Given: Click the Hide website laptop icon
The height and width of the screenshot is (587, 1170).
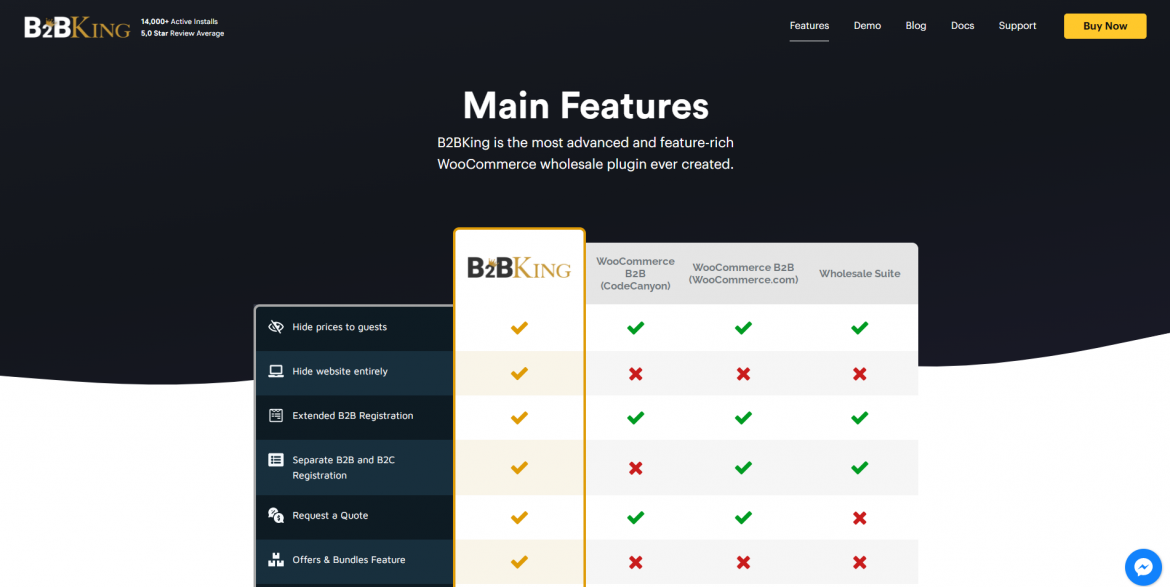Looking at the screenshot, I should [x=276, y=371].
